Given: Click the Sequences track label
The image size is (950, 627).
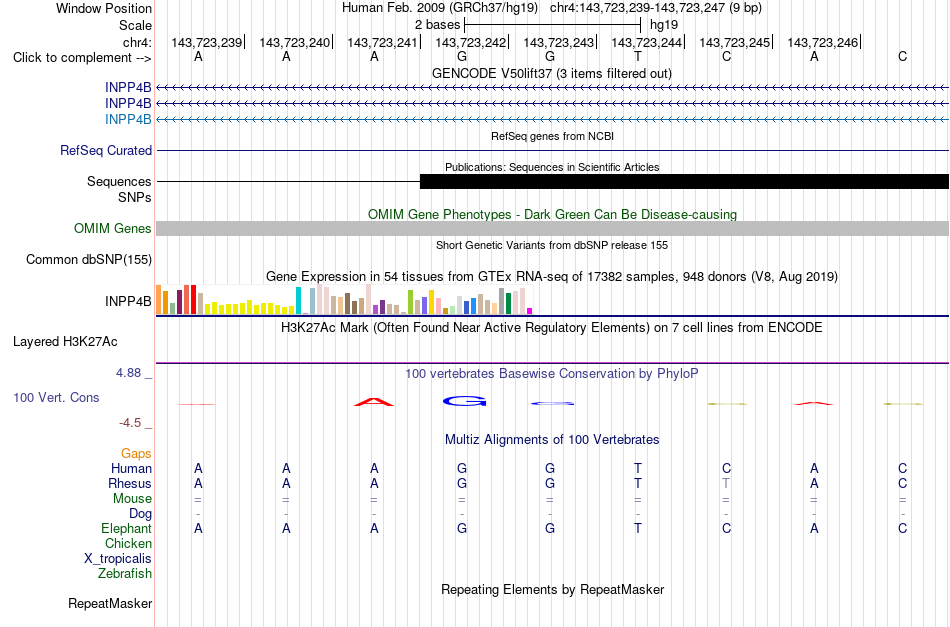Looking at the screenshot, I should coord(119,181).
